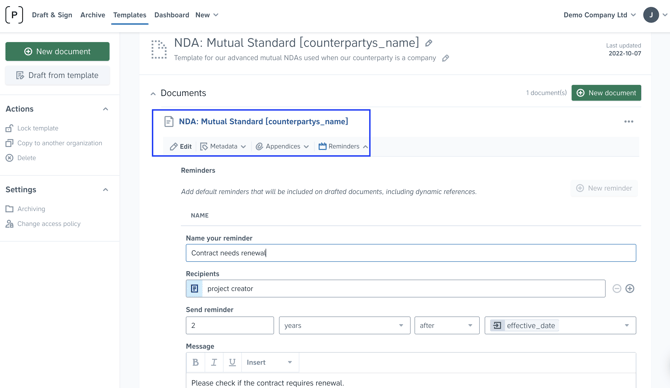Expand the Metadata dropdown
This screenshot has width=670, height=388.
pyautogui.click(x=223, y=147)
